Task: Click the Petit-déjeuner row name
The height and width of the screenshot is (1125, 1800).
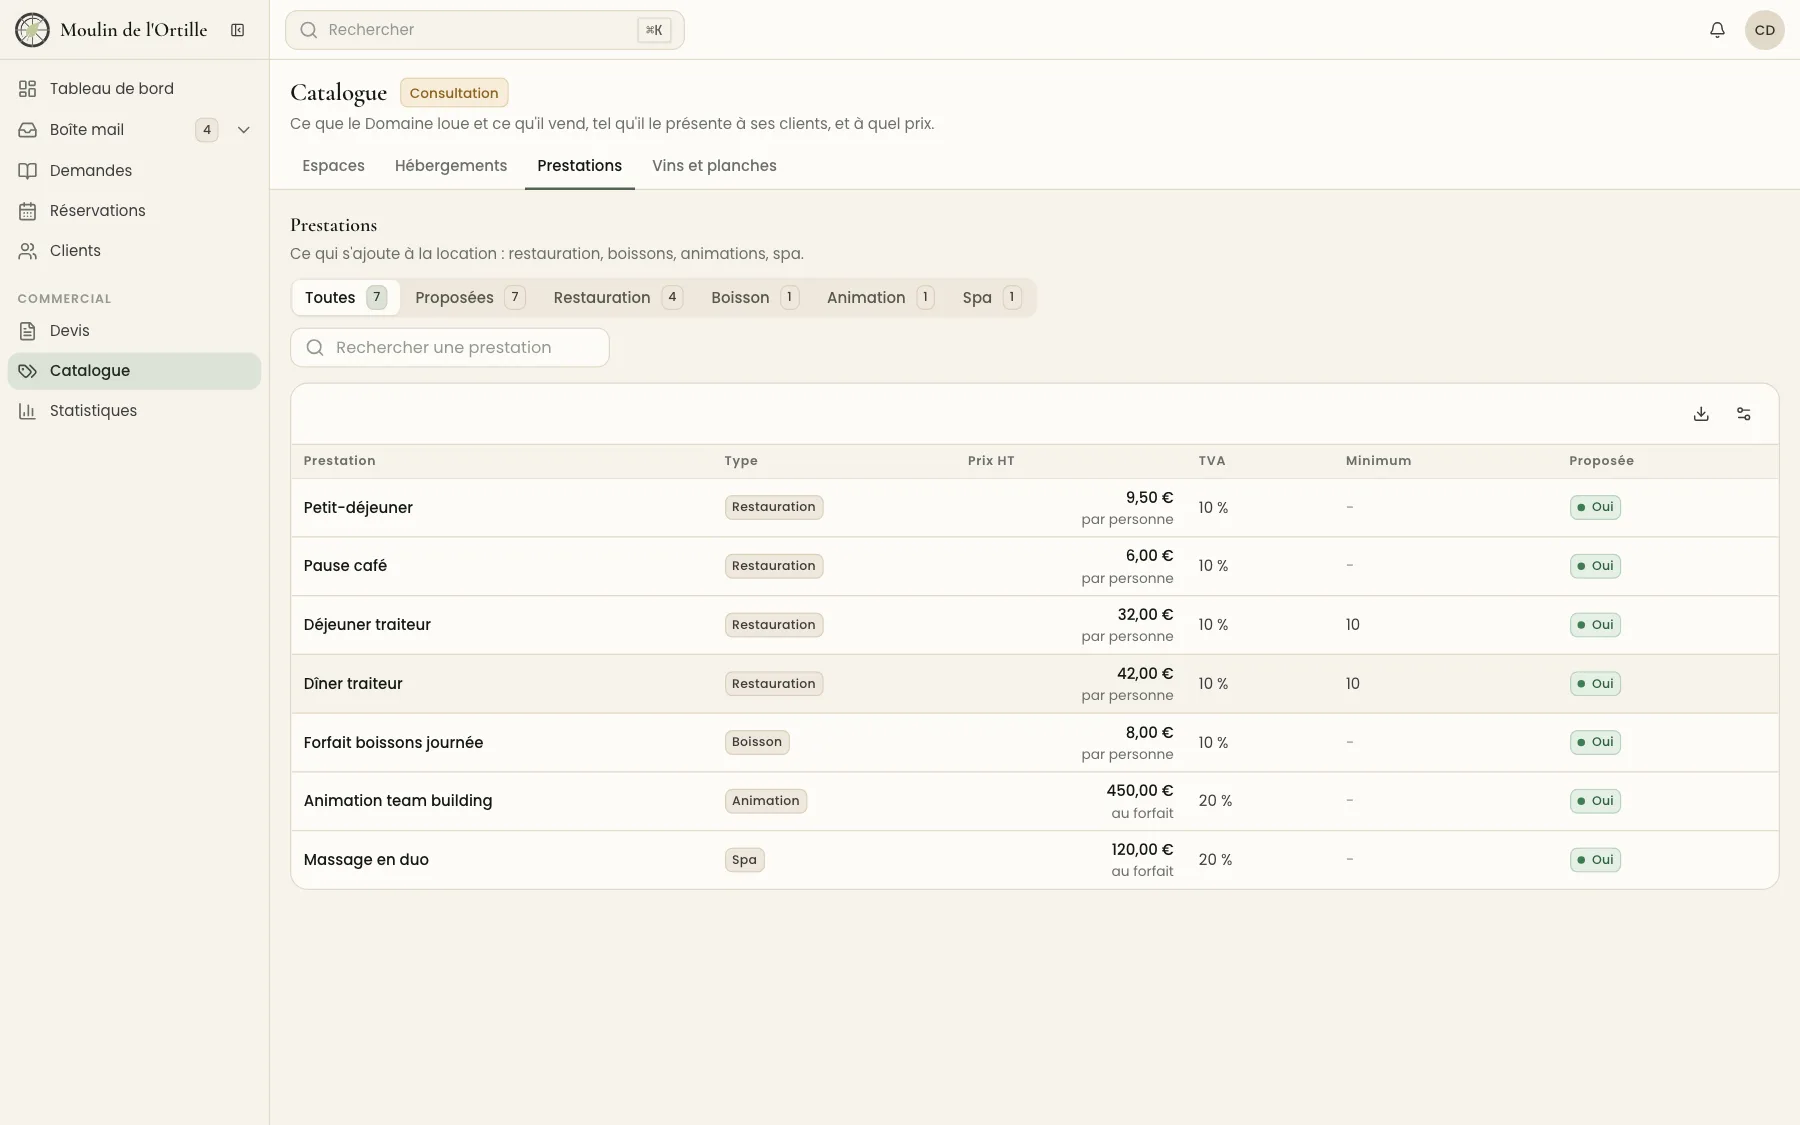Action: pyautogui.click(x=358, y=508)
